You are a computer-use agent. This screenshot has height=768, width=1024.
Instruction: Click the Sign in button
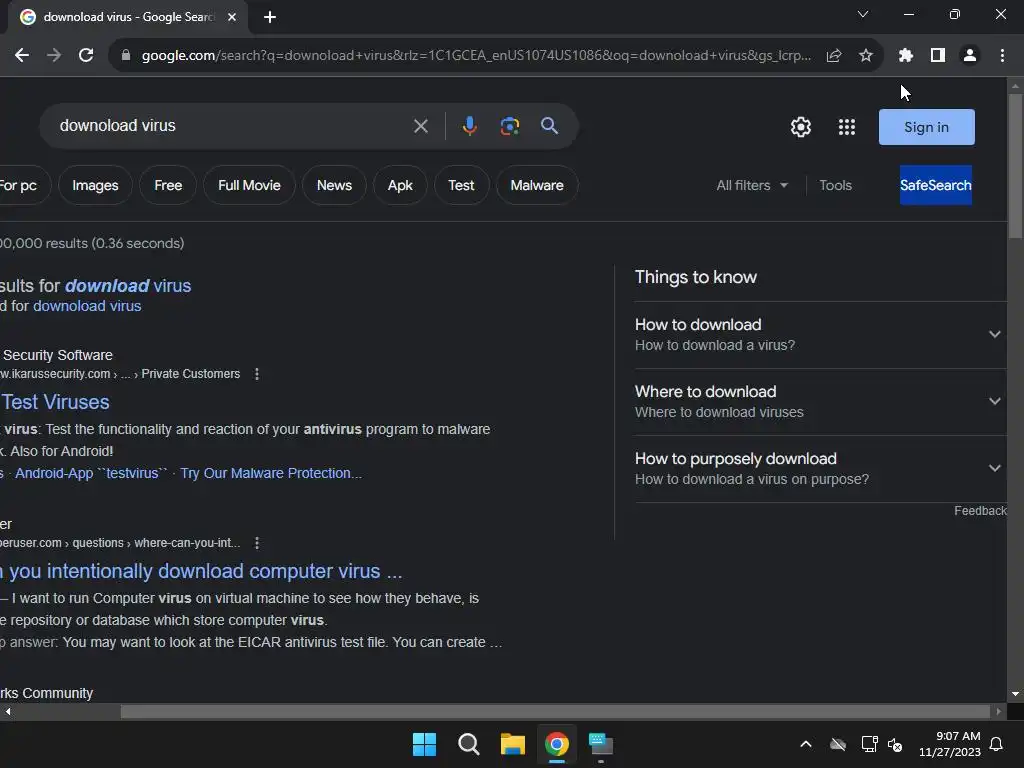926,127
